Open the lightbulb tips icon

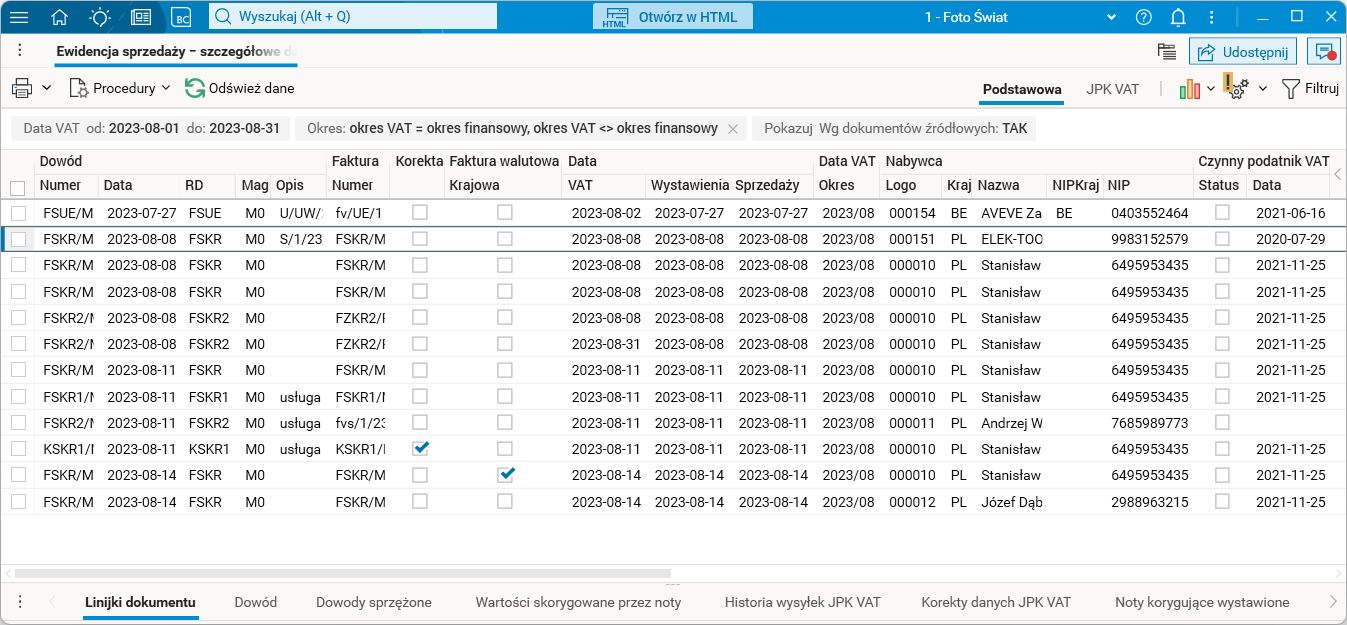[100, 16]
